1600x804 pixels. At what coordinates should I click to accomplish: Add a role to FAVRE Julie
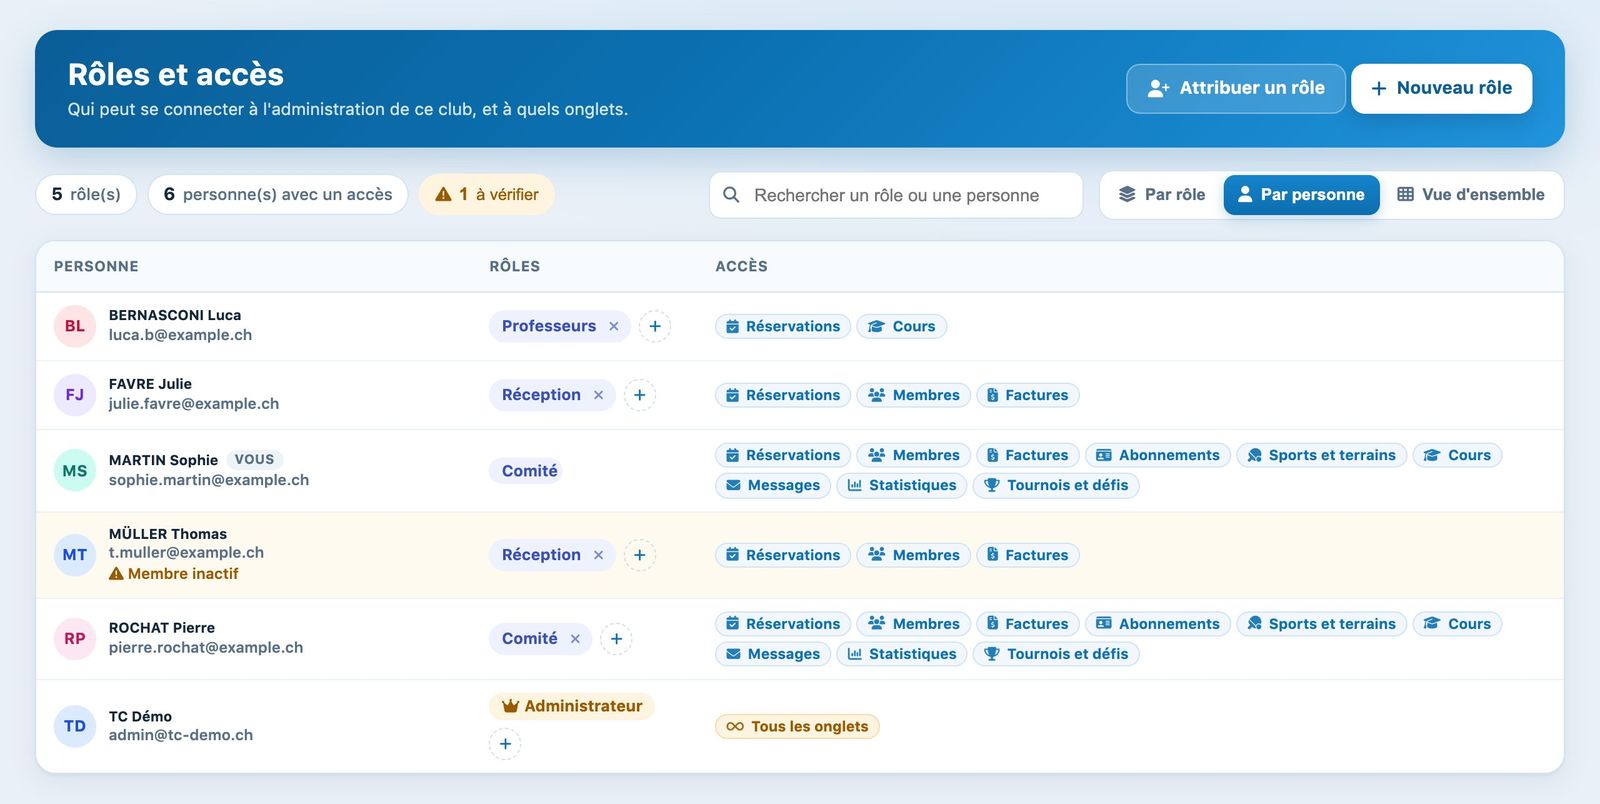(x=640, y=395)
